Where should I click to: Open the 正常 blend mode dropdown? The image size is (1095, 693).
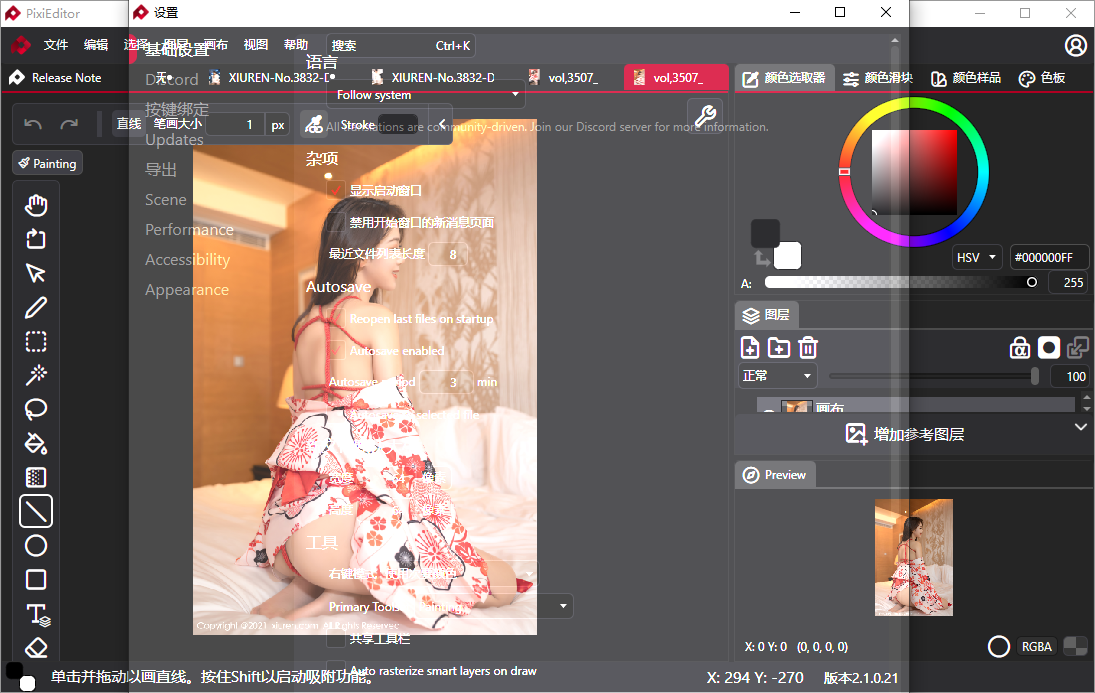coord(777,375)
